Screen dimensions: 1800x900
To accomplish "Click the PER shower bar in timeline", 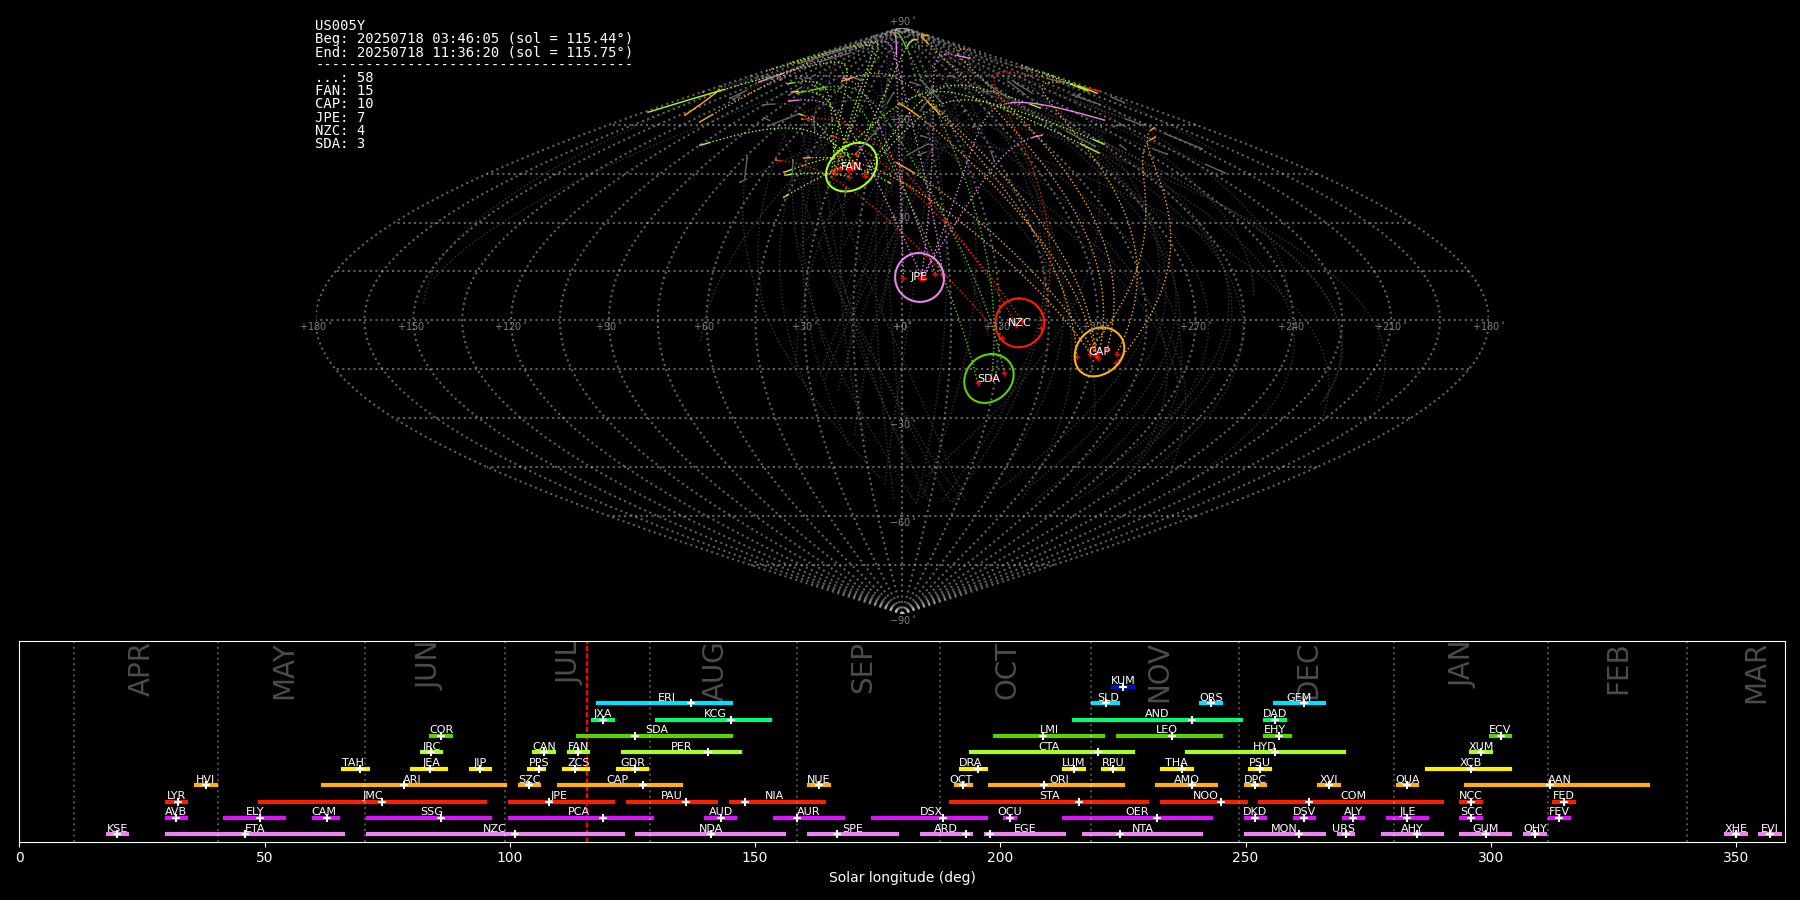I will 681,752.
